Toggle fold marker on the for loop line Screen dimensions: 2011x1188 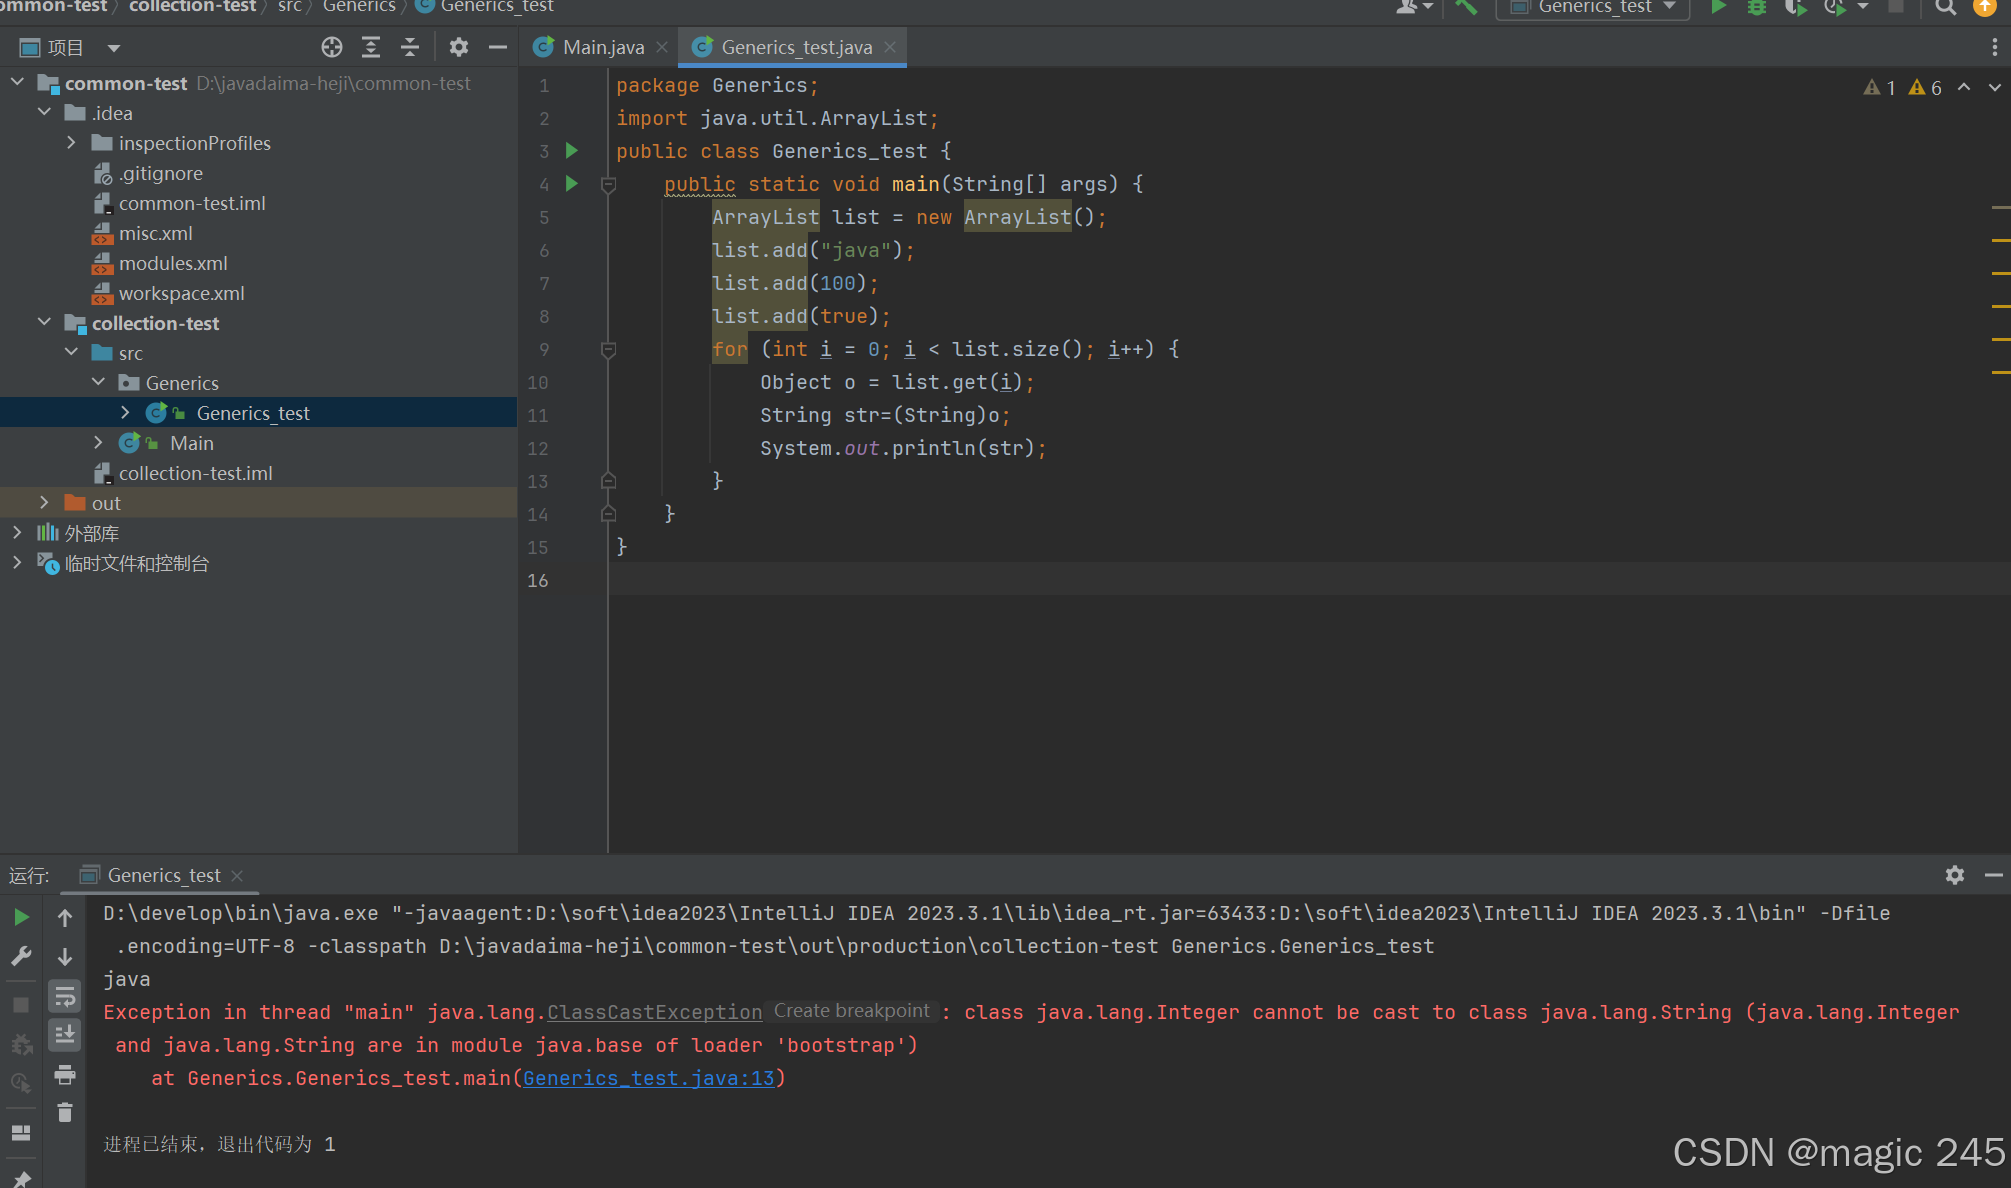pyautogui.click(x=608, y=350)
